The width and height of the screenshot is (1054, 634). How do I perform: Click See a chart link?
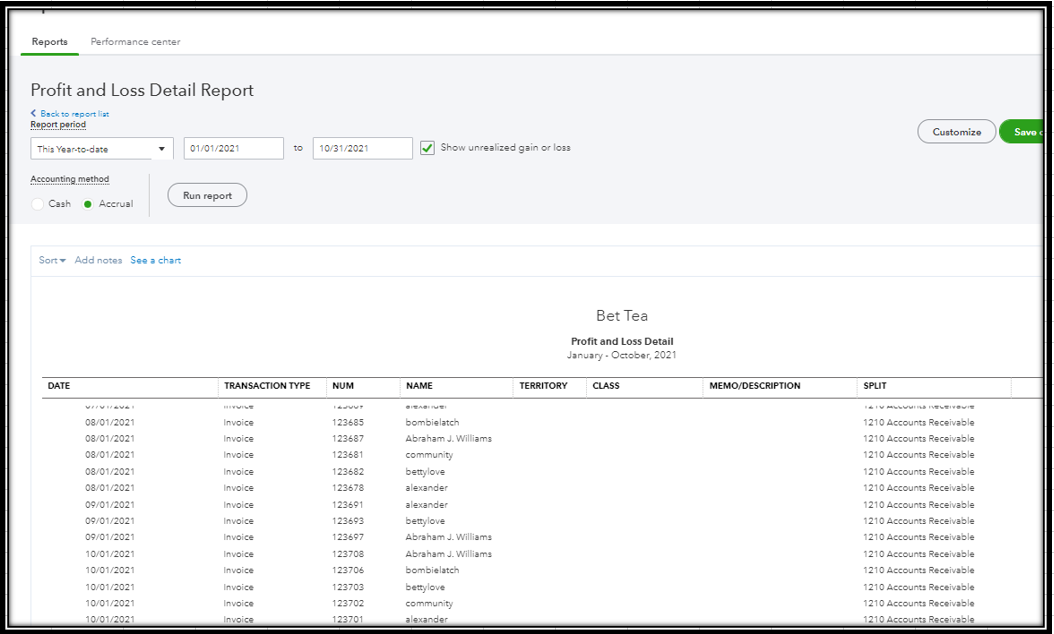click(155, 260)
